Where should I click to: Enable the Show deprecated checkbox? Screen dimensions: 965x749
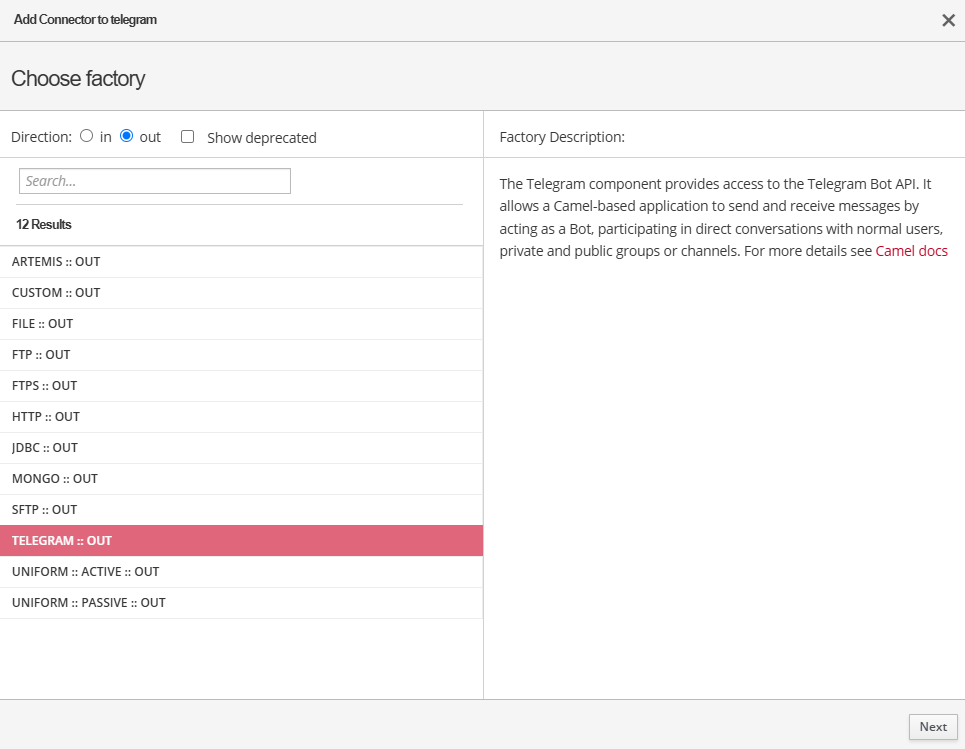click(187, 137)
